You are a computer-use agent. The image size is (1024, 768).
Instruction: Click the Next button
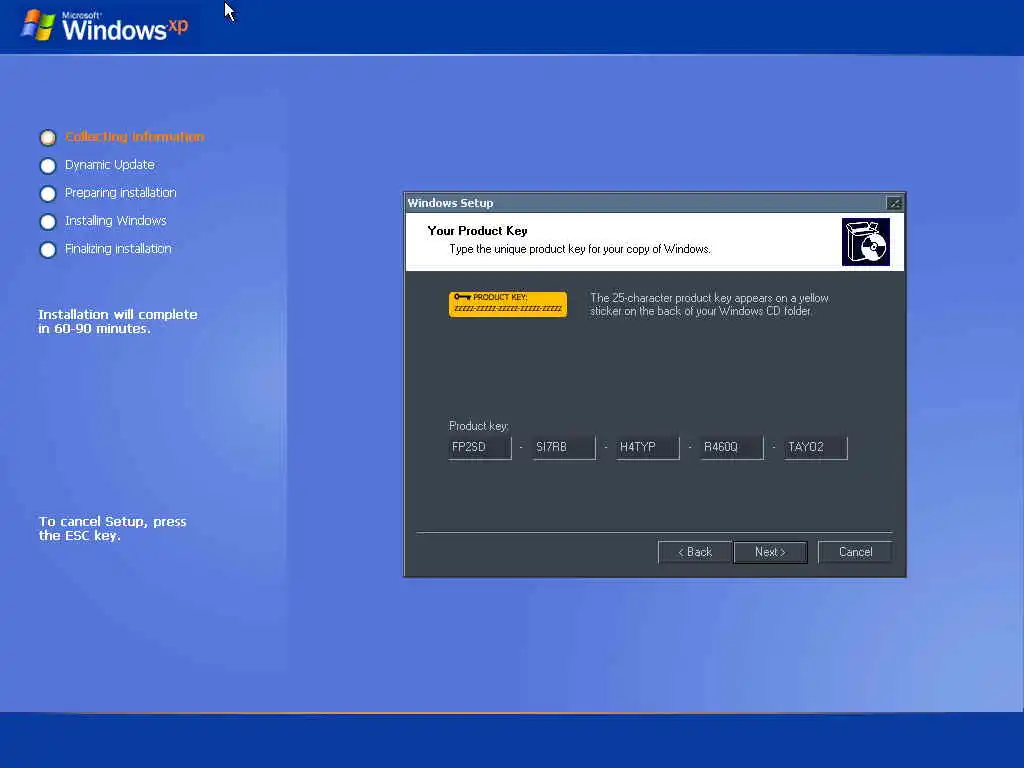[770, 552]
